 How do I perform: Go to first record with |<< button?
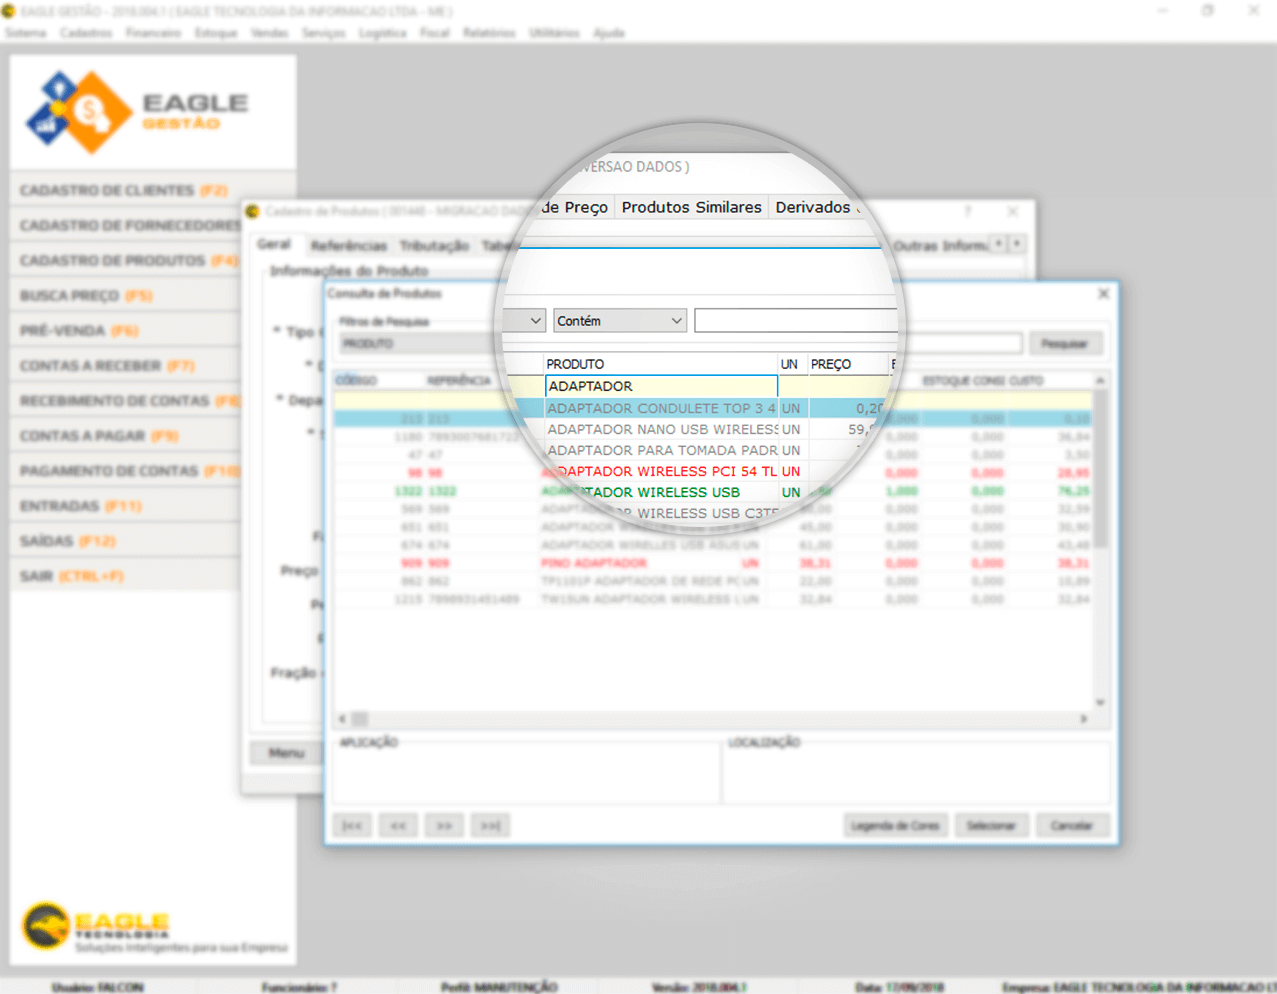click(x=352, y=825)
